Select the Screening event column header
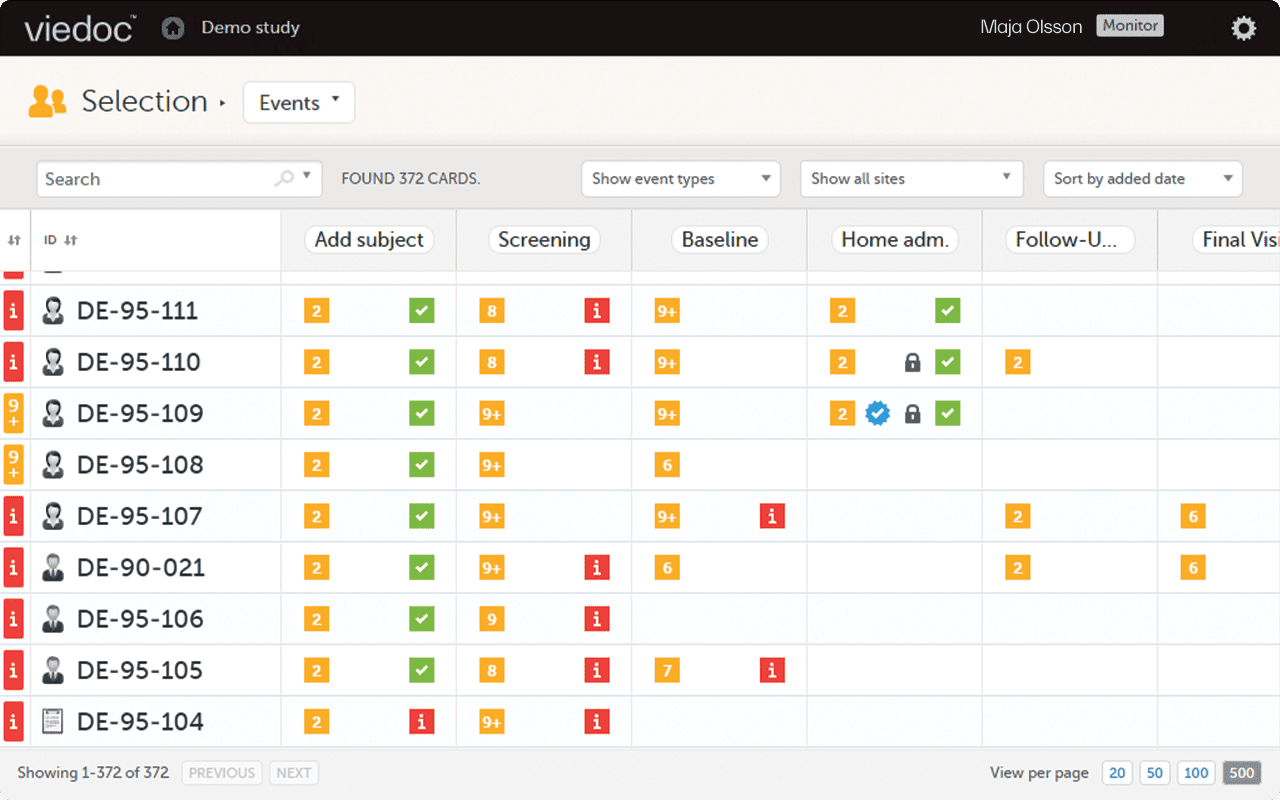 (x=544, y=240)
